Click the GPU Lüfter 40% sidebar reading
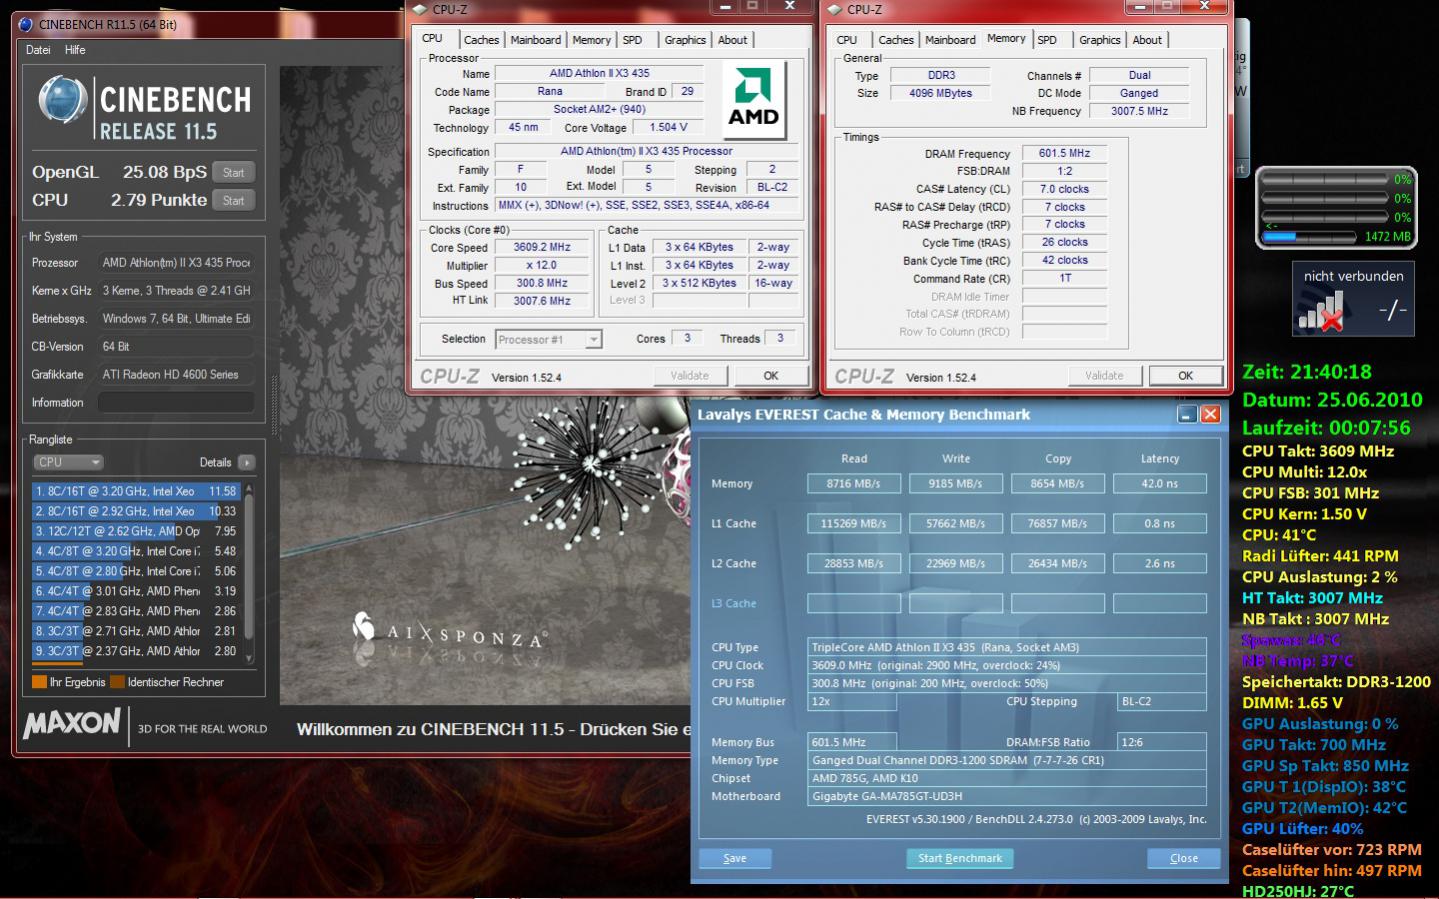The height and width of the screenshot is (899, 1439). (x=1302, y=829)
